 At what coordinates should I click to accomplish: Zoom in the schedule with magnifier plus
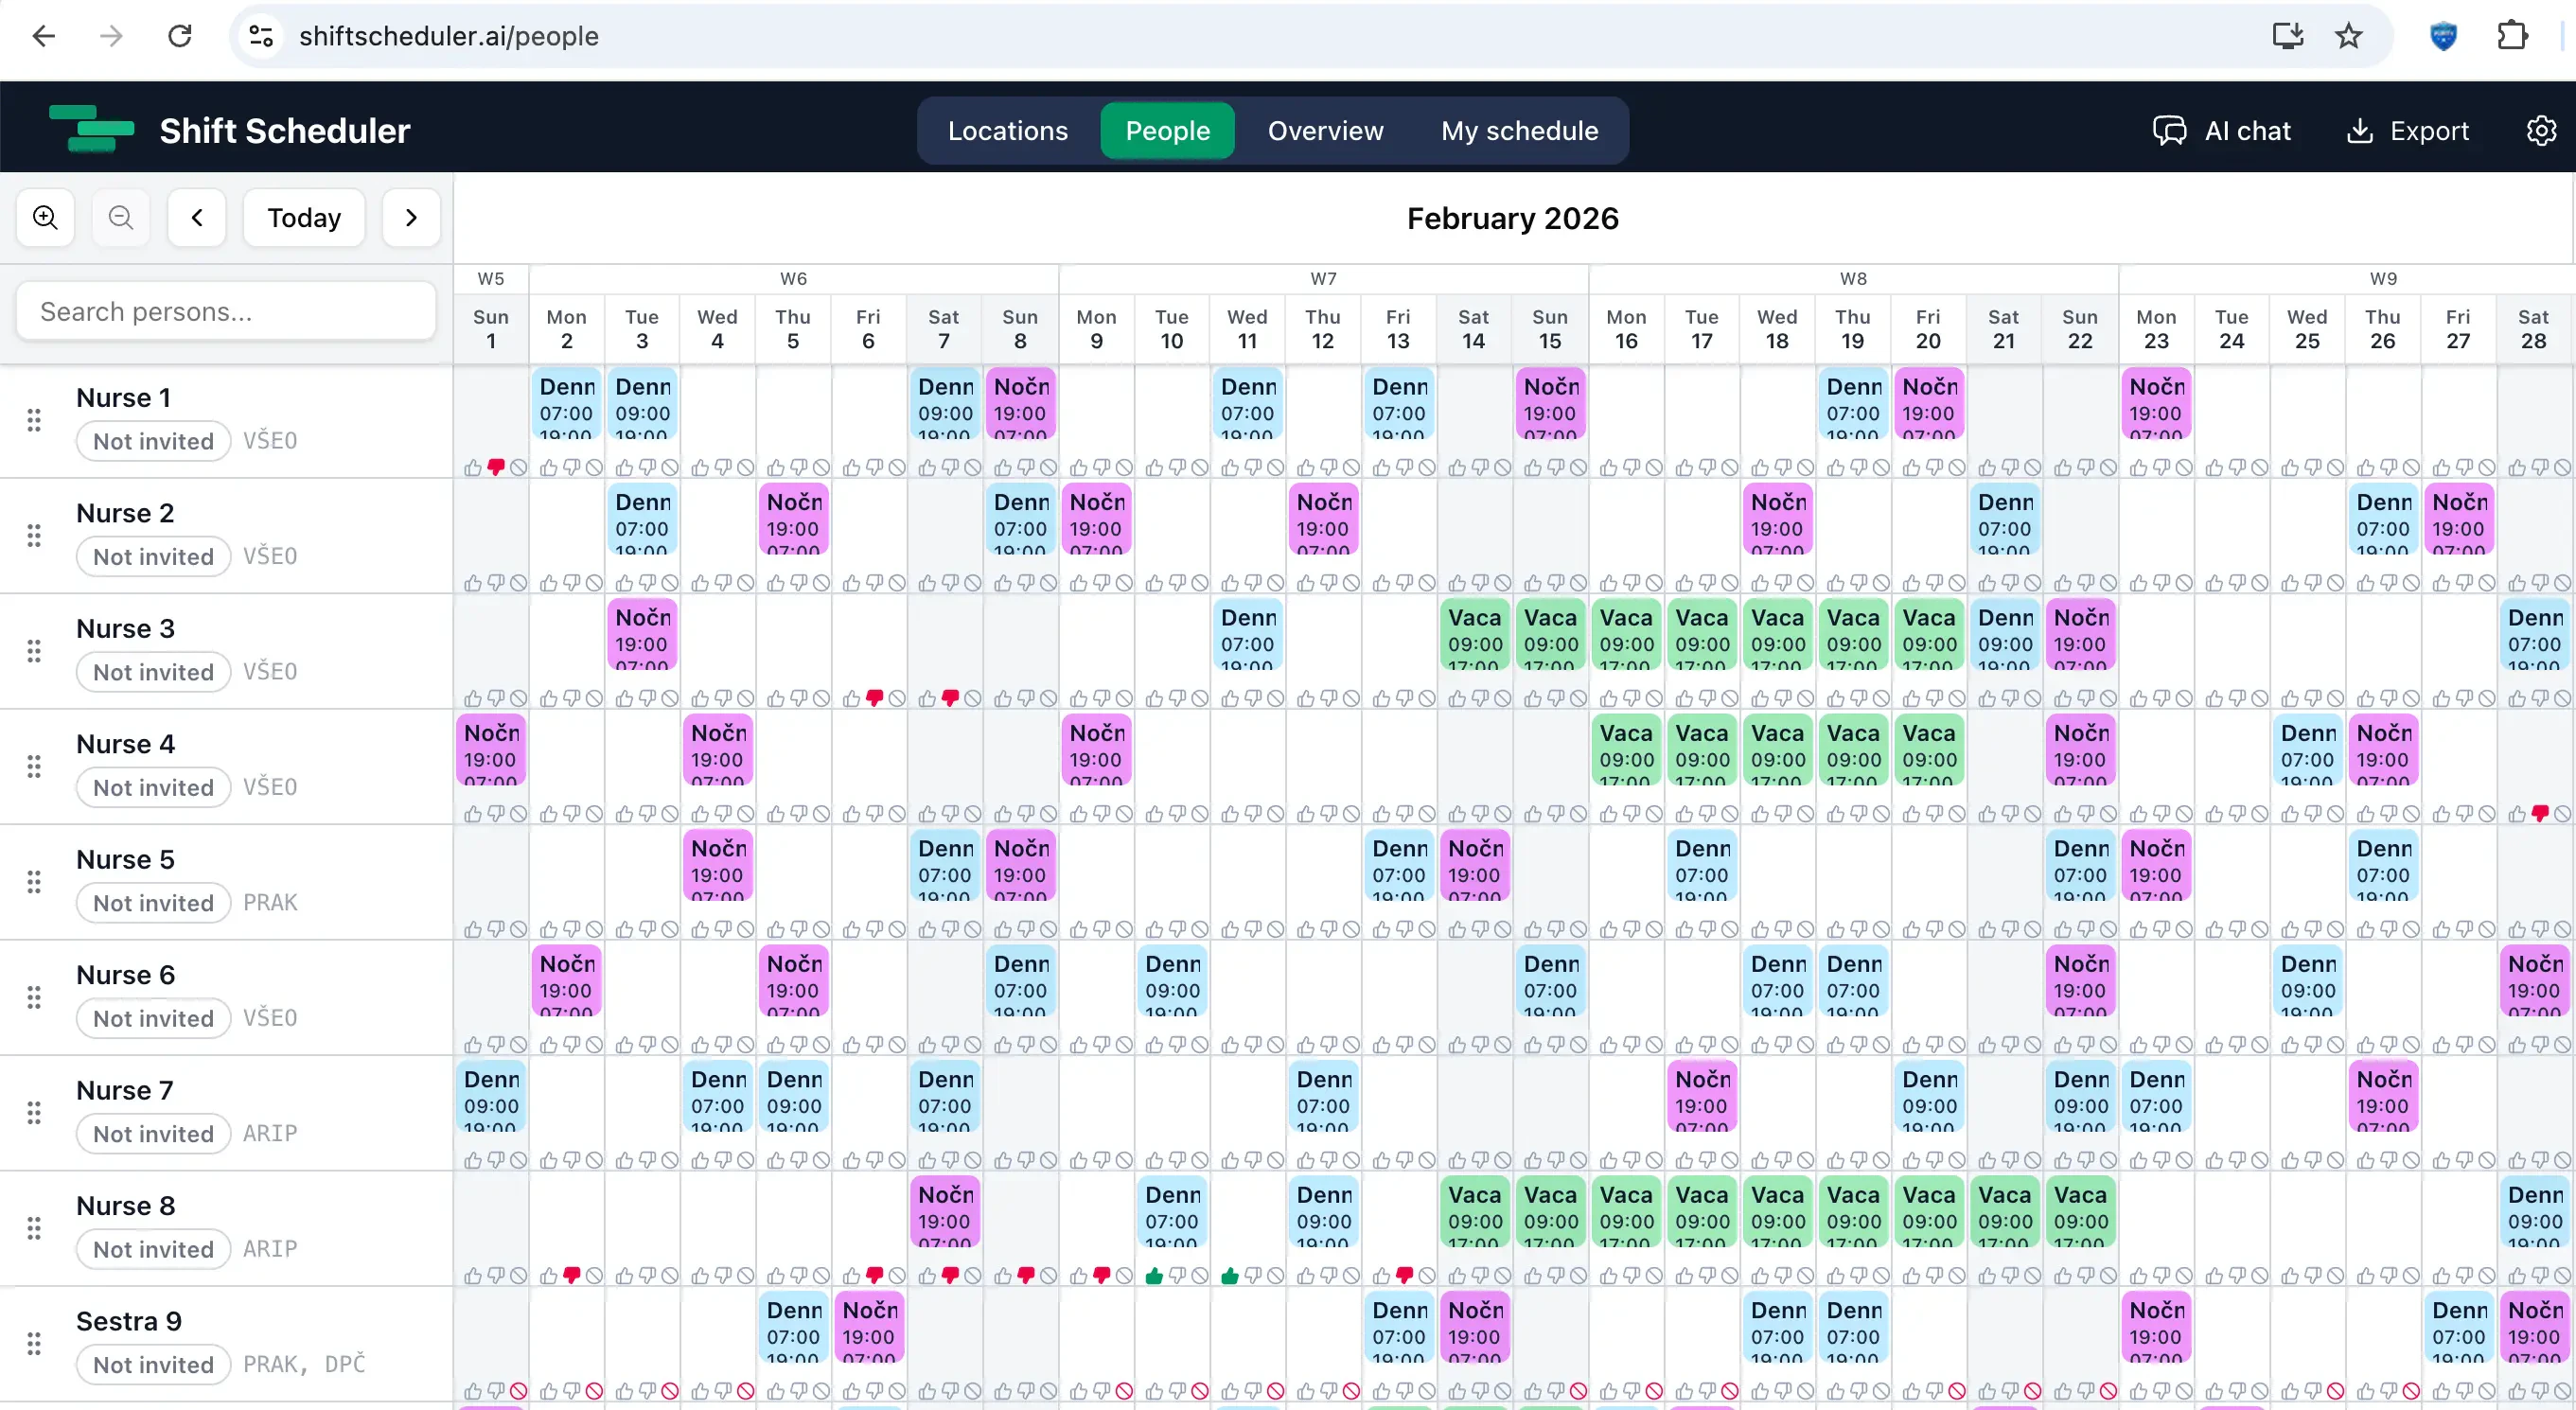[45, 217]
